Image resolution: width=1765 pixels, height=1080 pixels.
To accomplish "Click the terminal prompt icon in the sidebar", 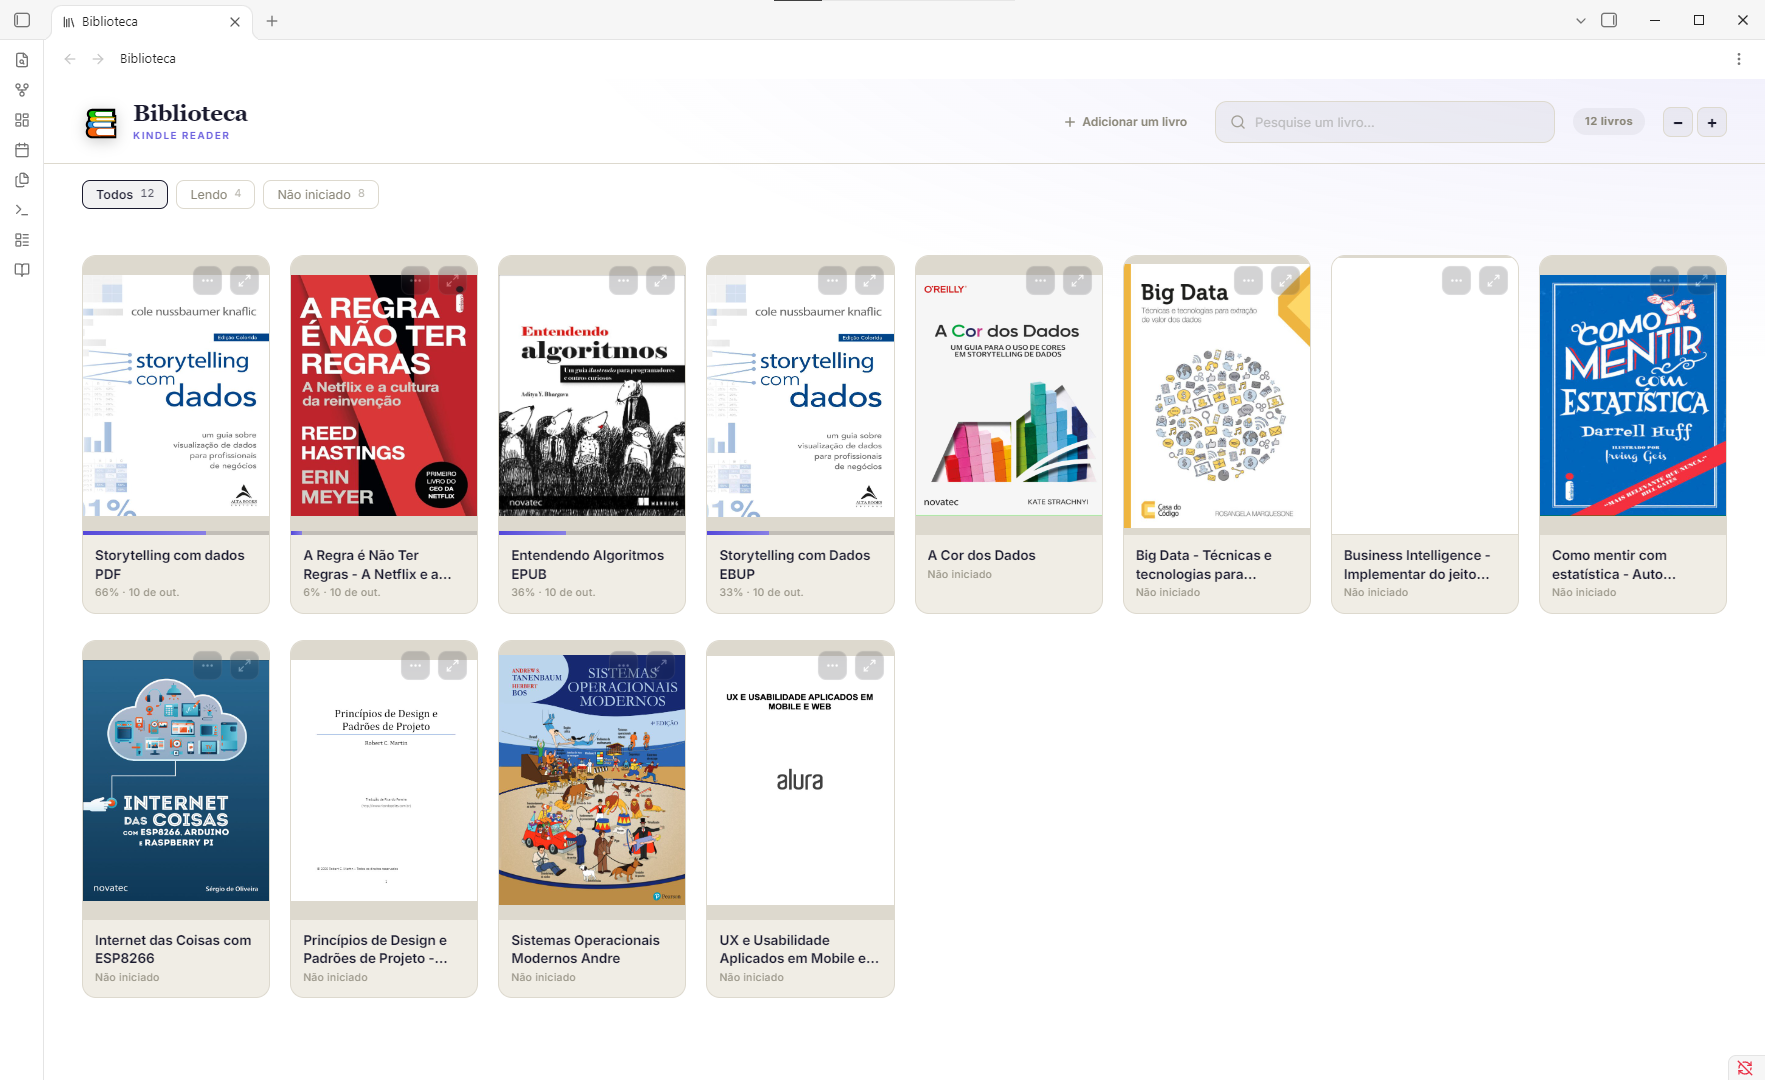I will point(22,210).
